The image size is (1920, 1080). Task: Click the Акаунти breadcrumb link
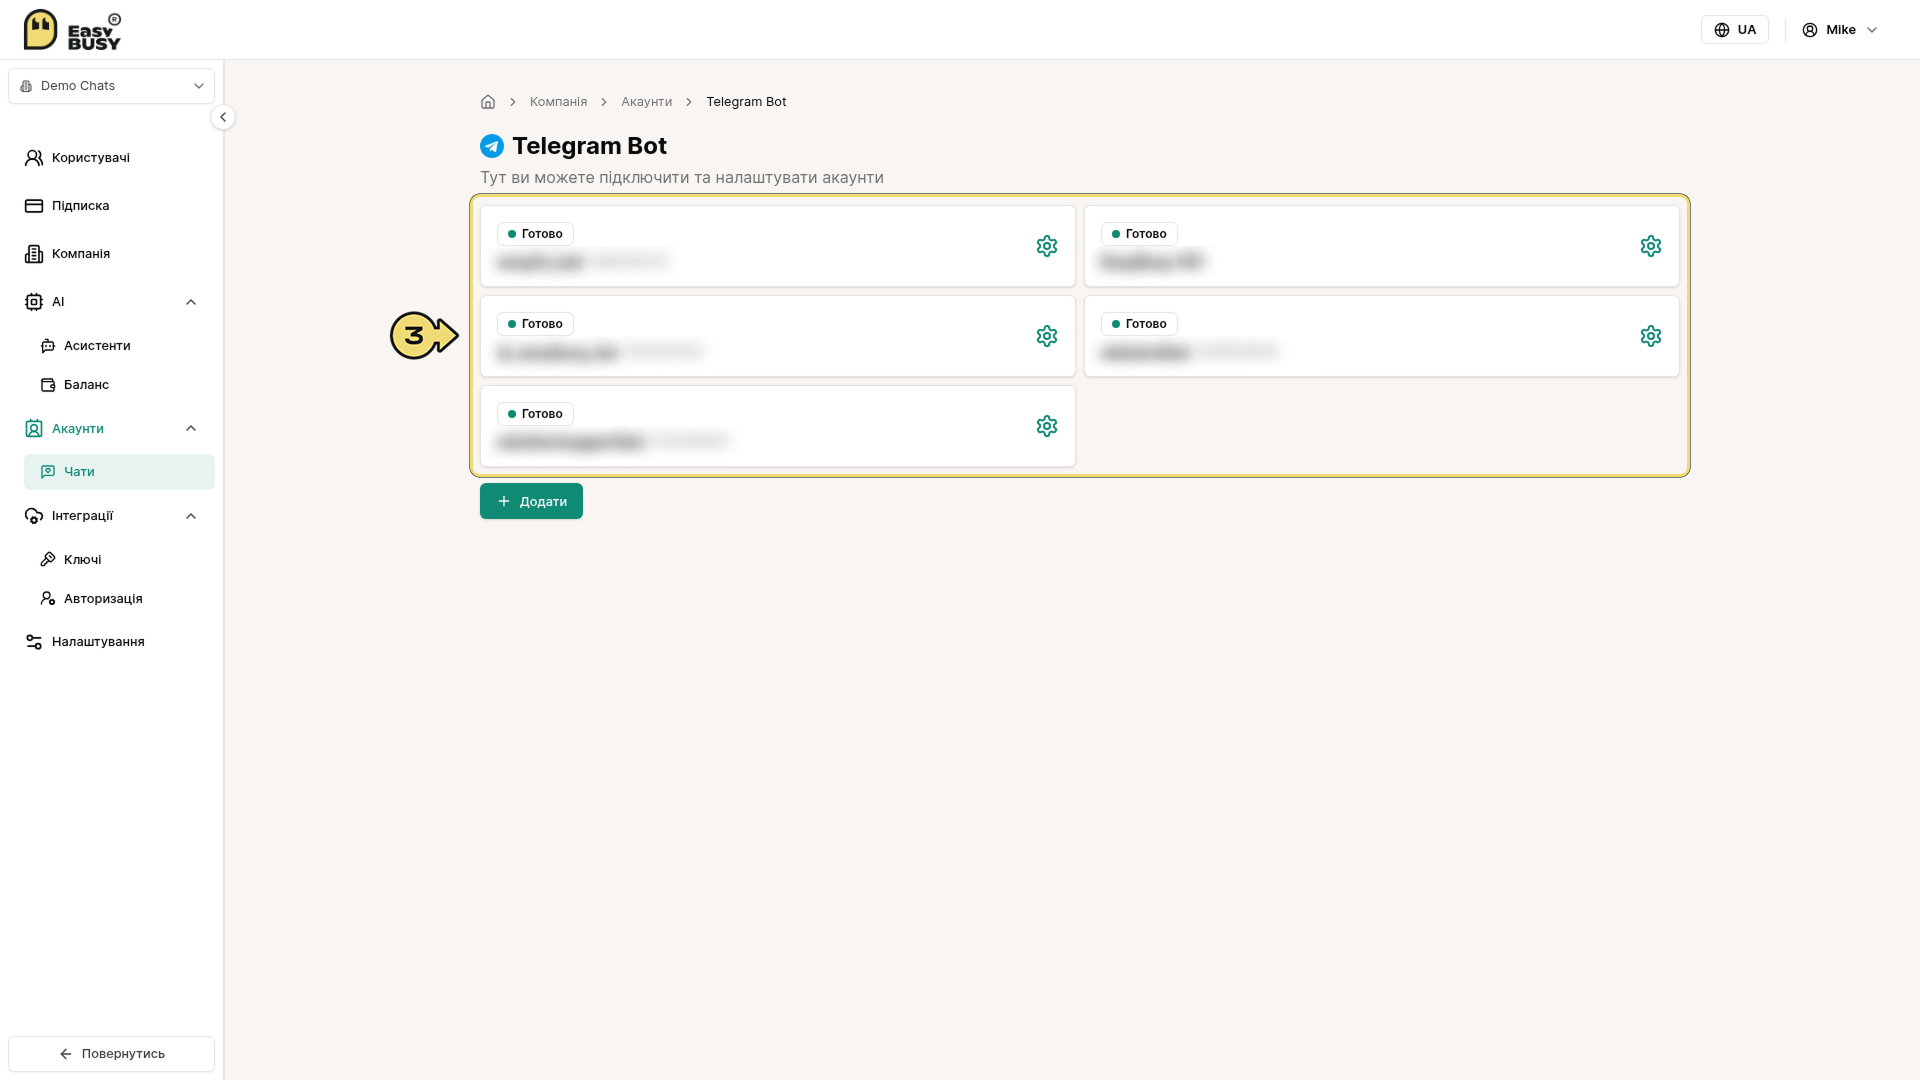646,102
